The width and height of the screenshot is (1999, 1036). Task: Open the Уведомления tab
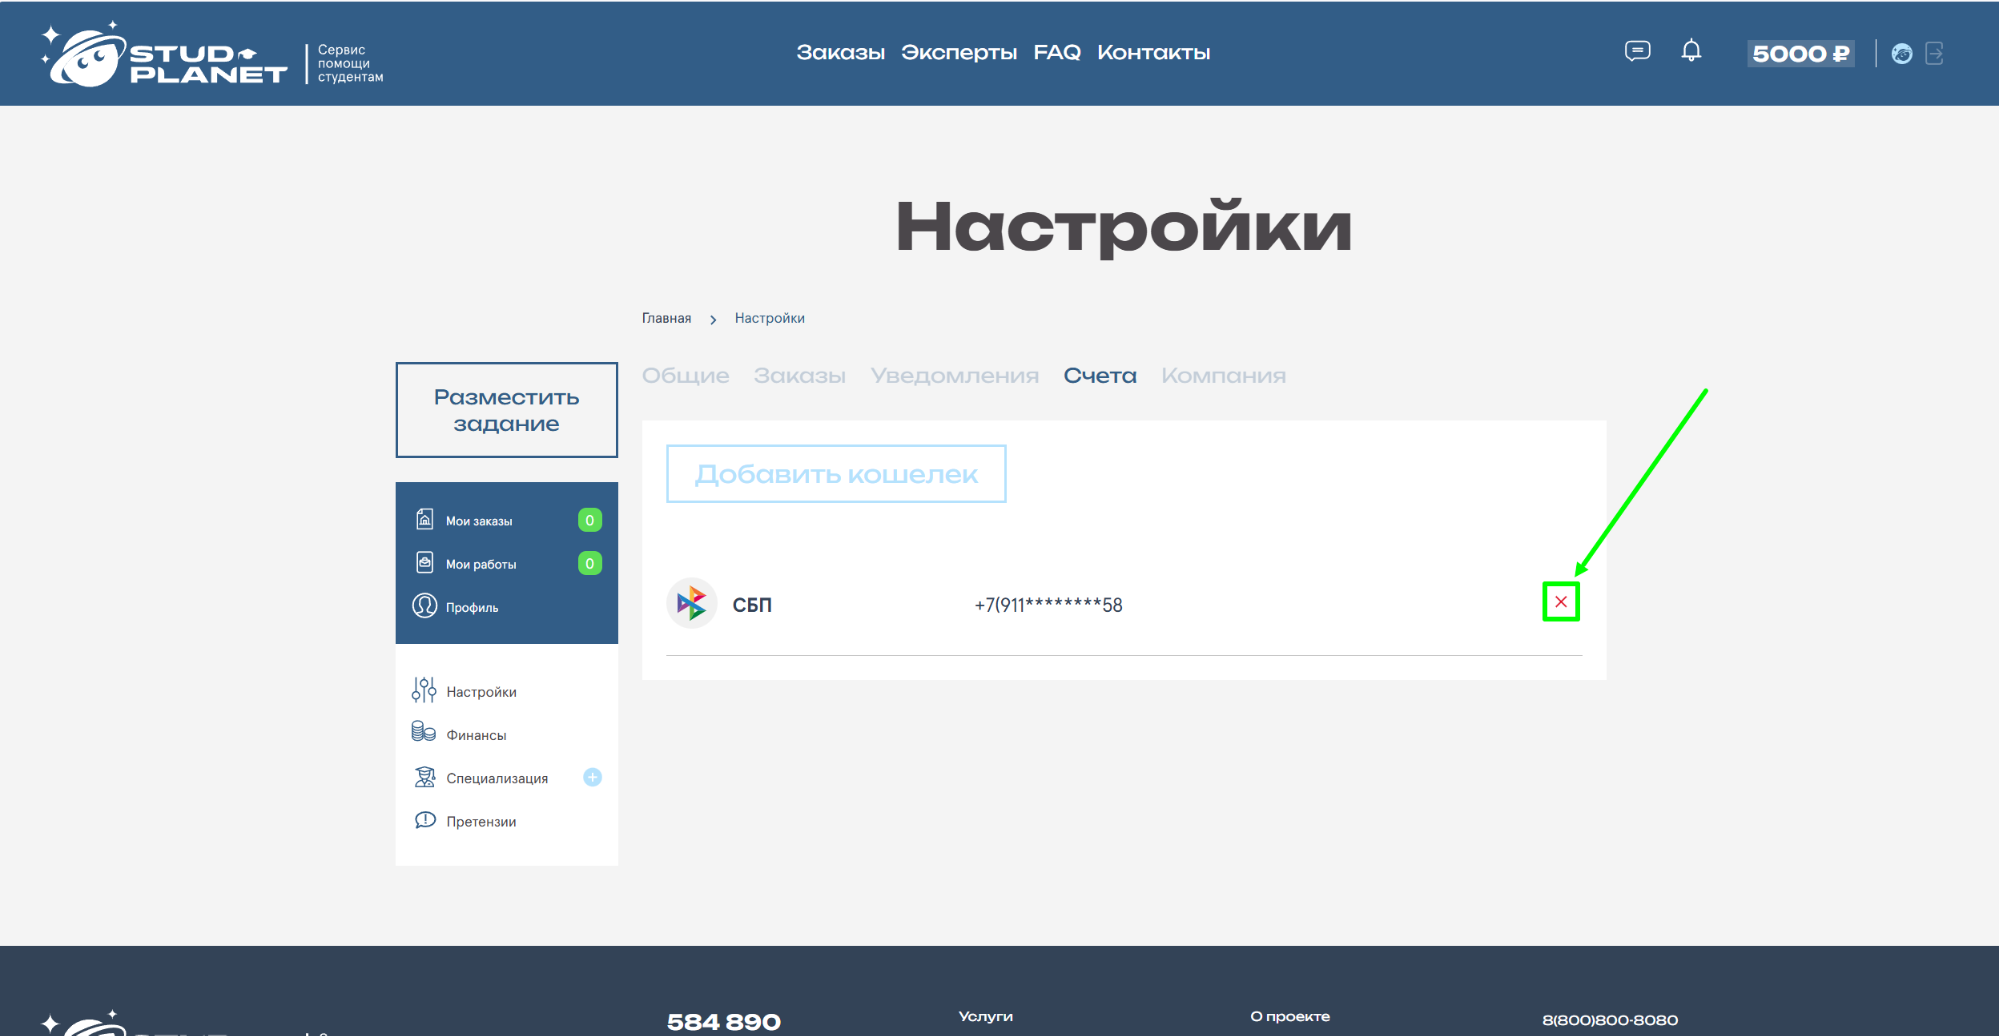(954, 376)
